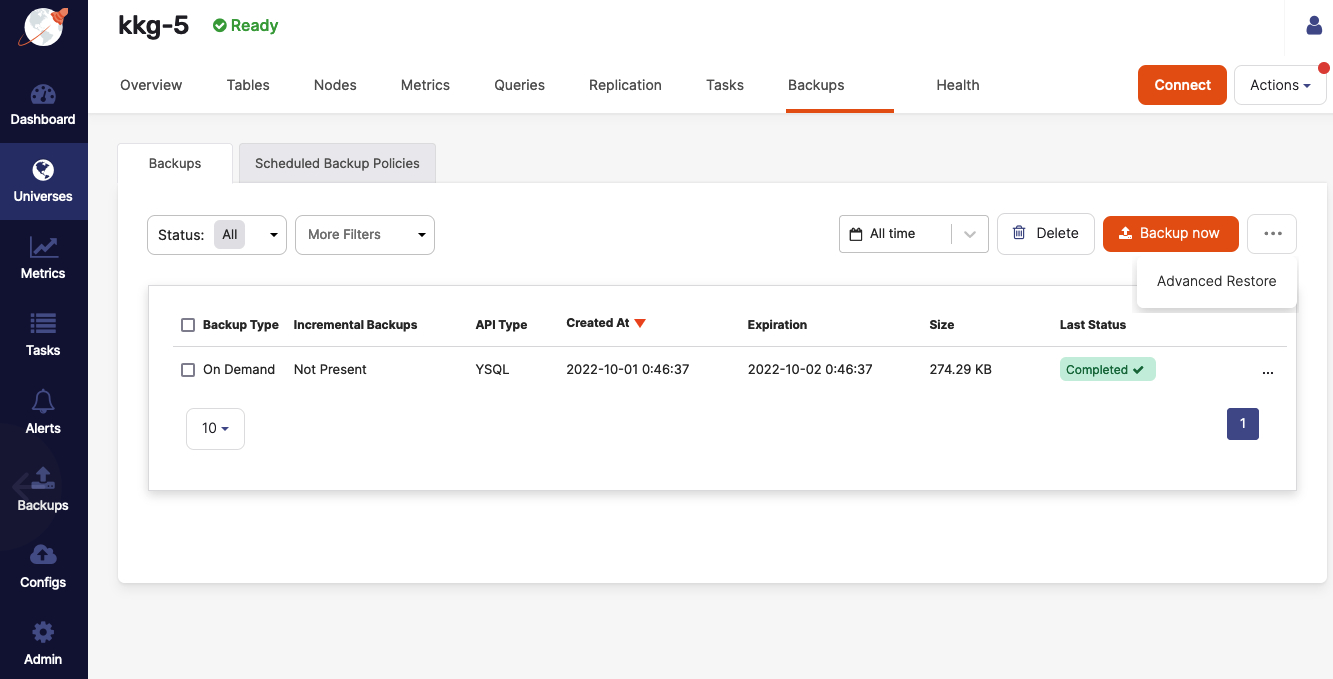Click the YugabyteDB logo icon

click(43, 27)
